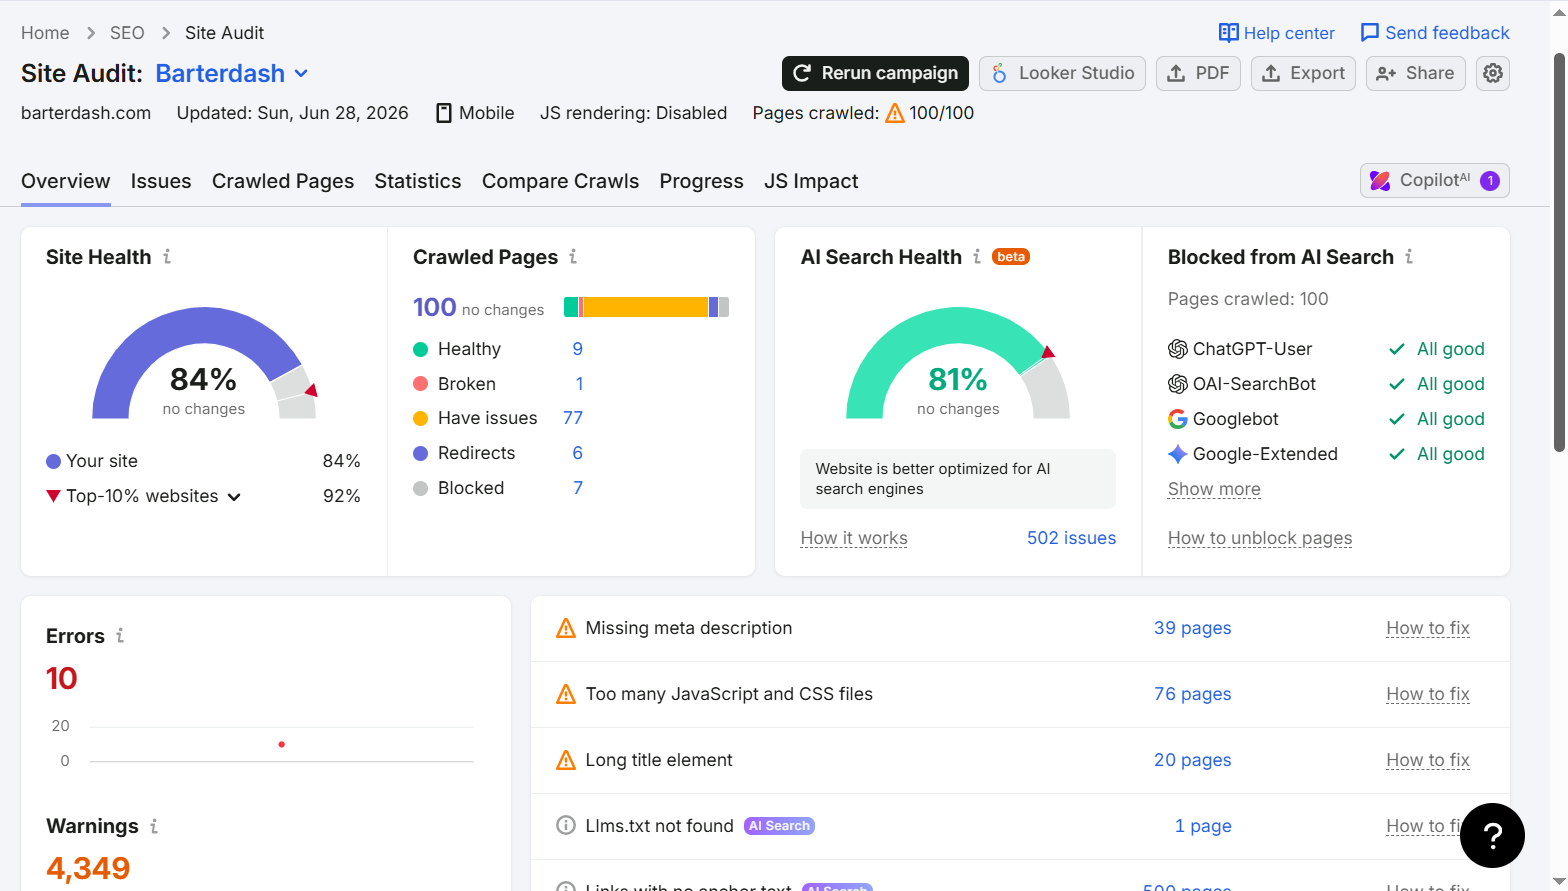The width and height of the screenshot is (1568, 891).
Task: Click the Help center book icon
Action: click(1228, 33)
